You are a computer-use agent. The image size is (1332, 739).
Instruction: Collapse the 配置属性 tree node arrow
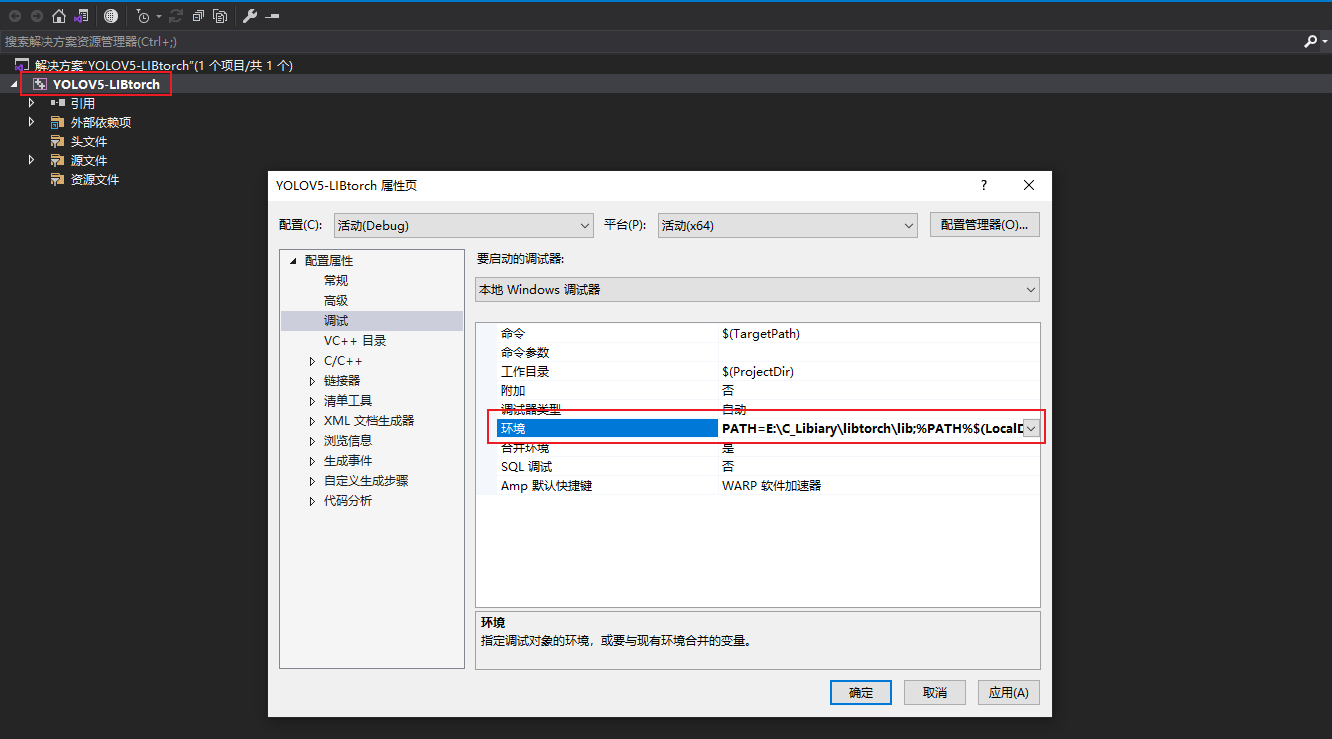tap(293, 261)
